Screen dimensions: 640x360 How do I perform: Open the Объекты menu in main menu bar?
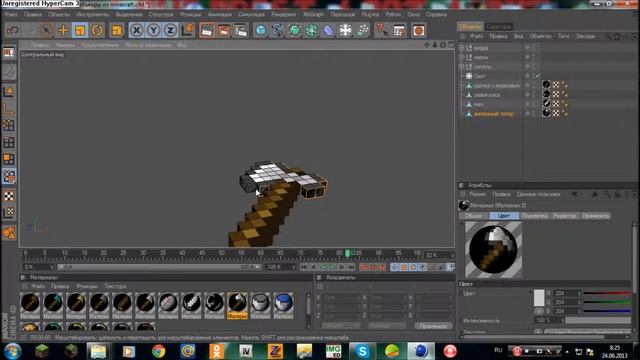coord(59,14)
